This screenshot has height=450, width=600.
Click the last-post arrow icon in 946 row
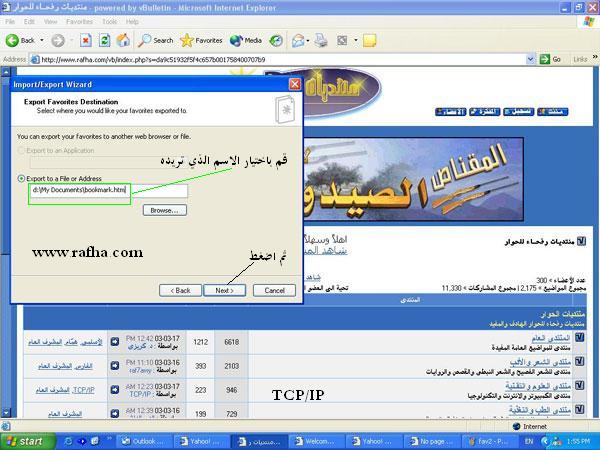coord(114,390)
